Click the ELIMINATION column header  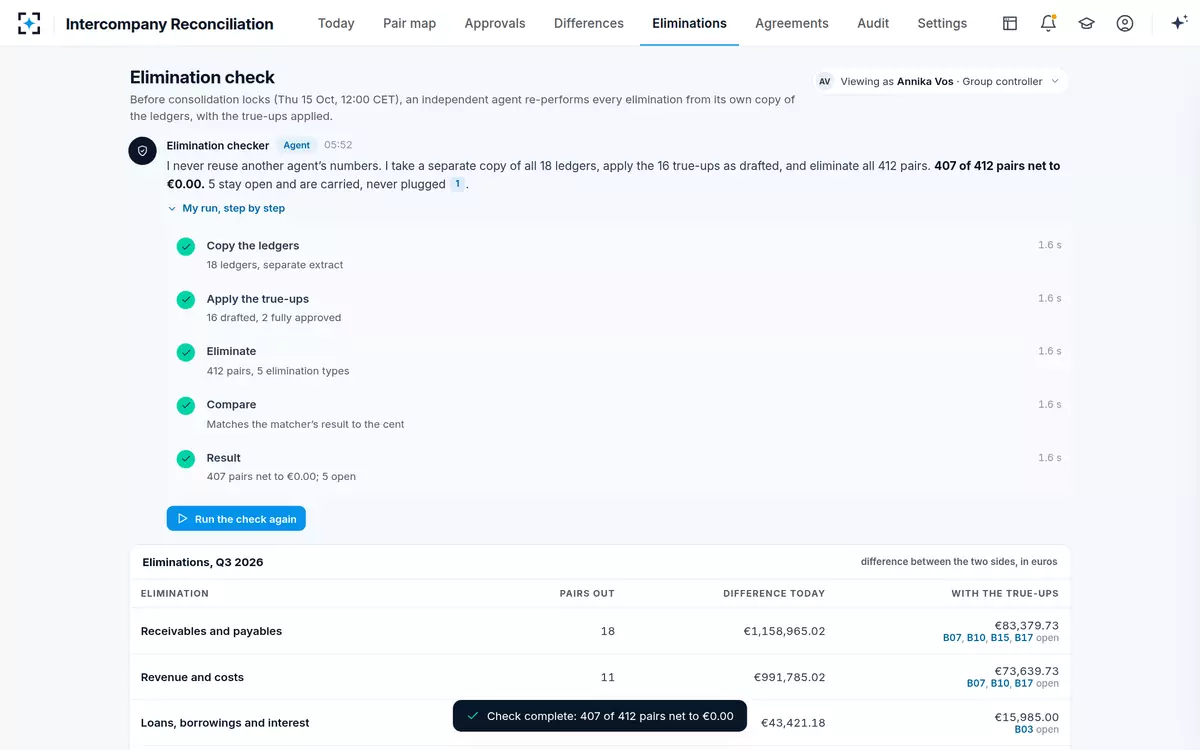pos(175,593)
